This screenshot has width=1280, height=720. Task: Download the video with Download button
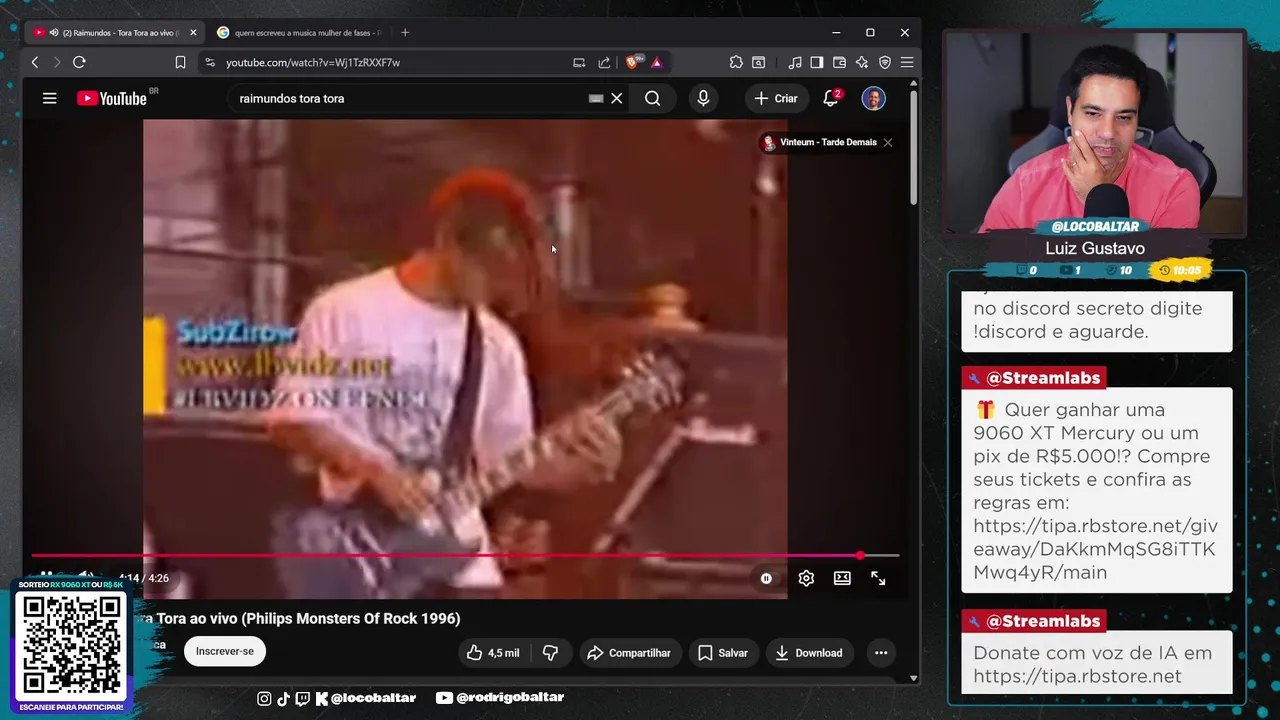(x=809, y=653)
